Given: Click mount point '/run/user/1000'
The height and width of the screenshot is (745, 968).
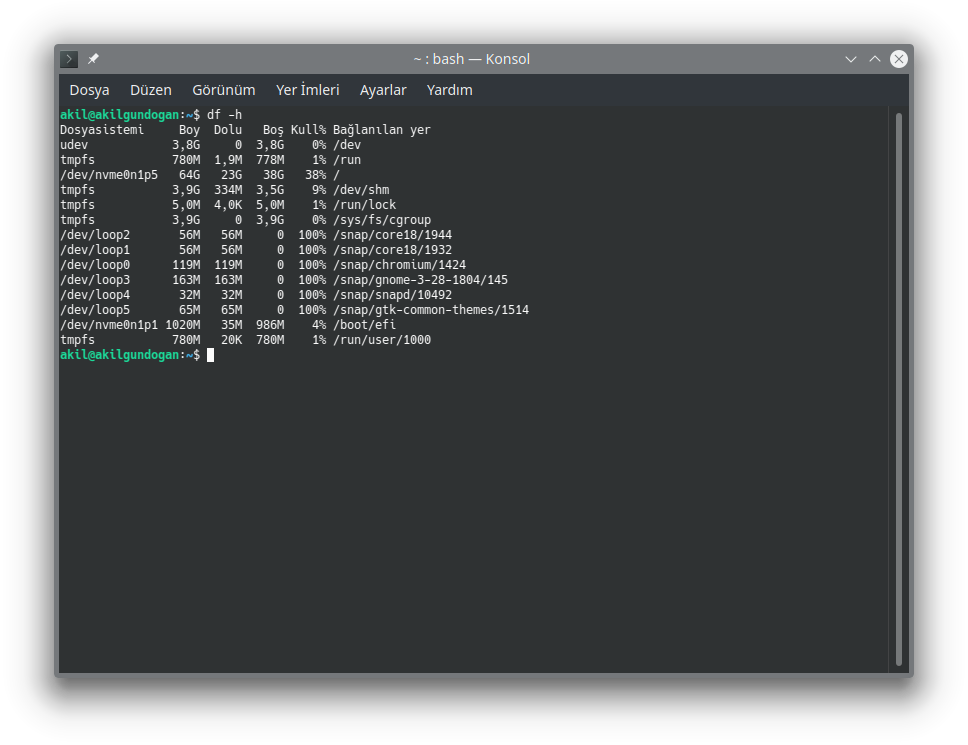Looking at the screenshot, I should tap(382, 340).
